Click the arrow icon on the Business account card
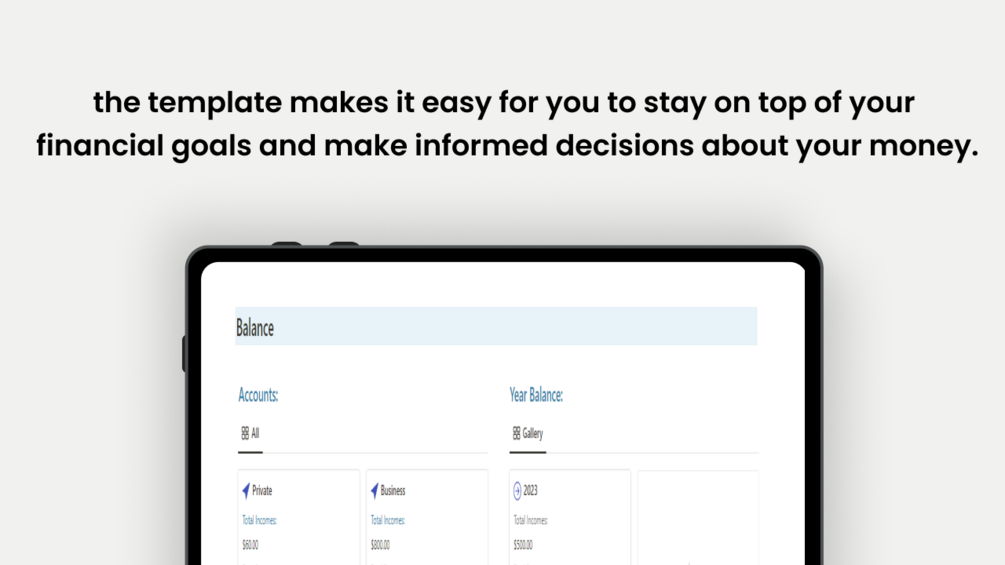The image size is (1005, 565). [375, 491]
